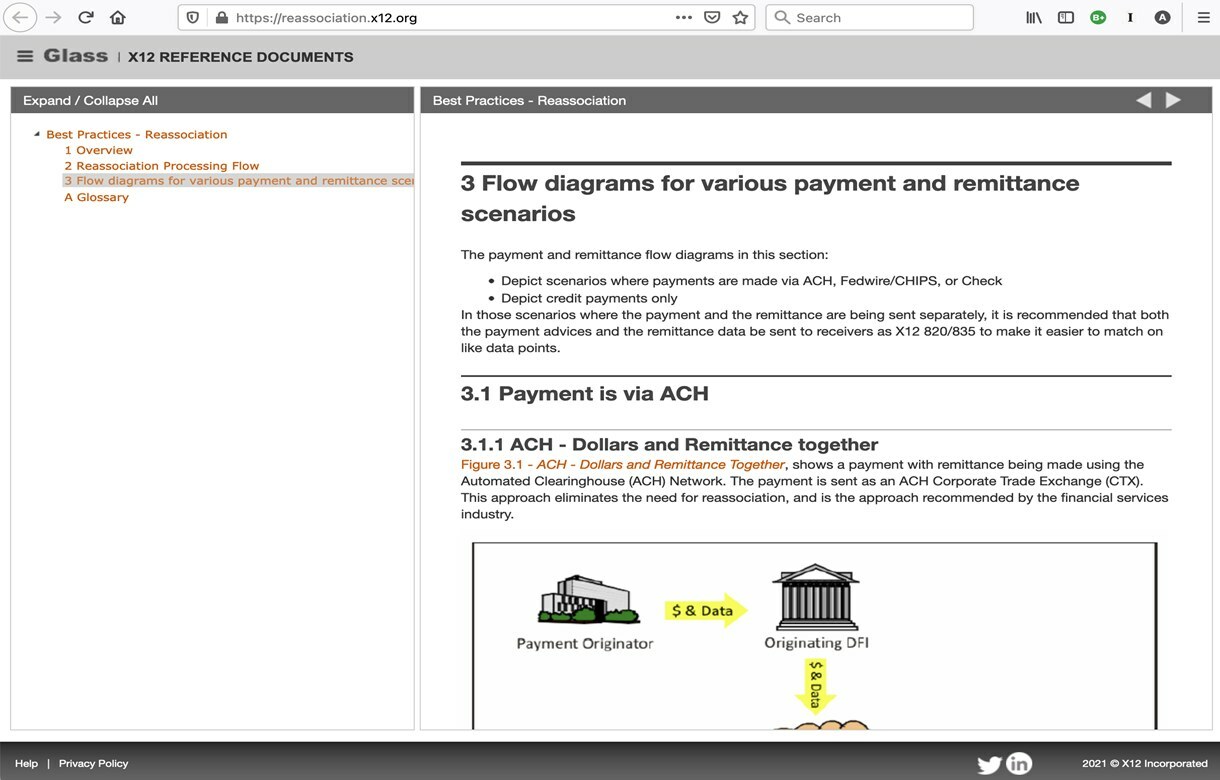Open X12 Twitter icon in footer
This screenshot has height=780, width=1220.
coord(989,764)
